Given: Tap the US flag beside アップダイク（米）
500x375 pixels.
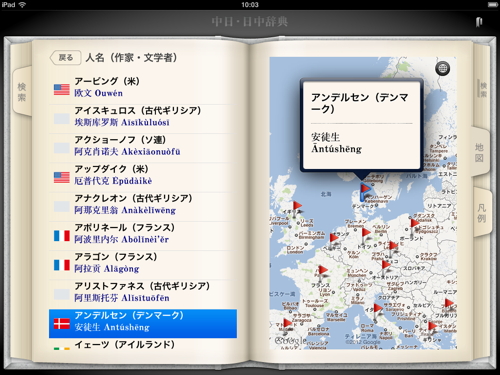Looking at the screenshot, I should 62,178.
